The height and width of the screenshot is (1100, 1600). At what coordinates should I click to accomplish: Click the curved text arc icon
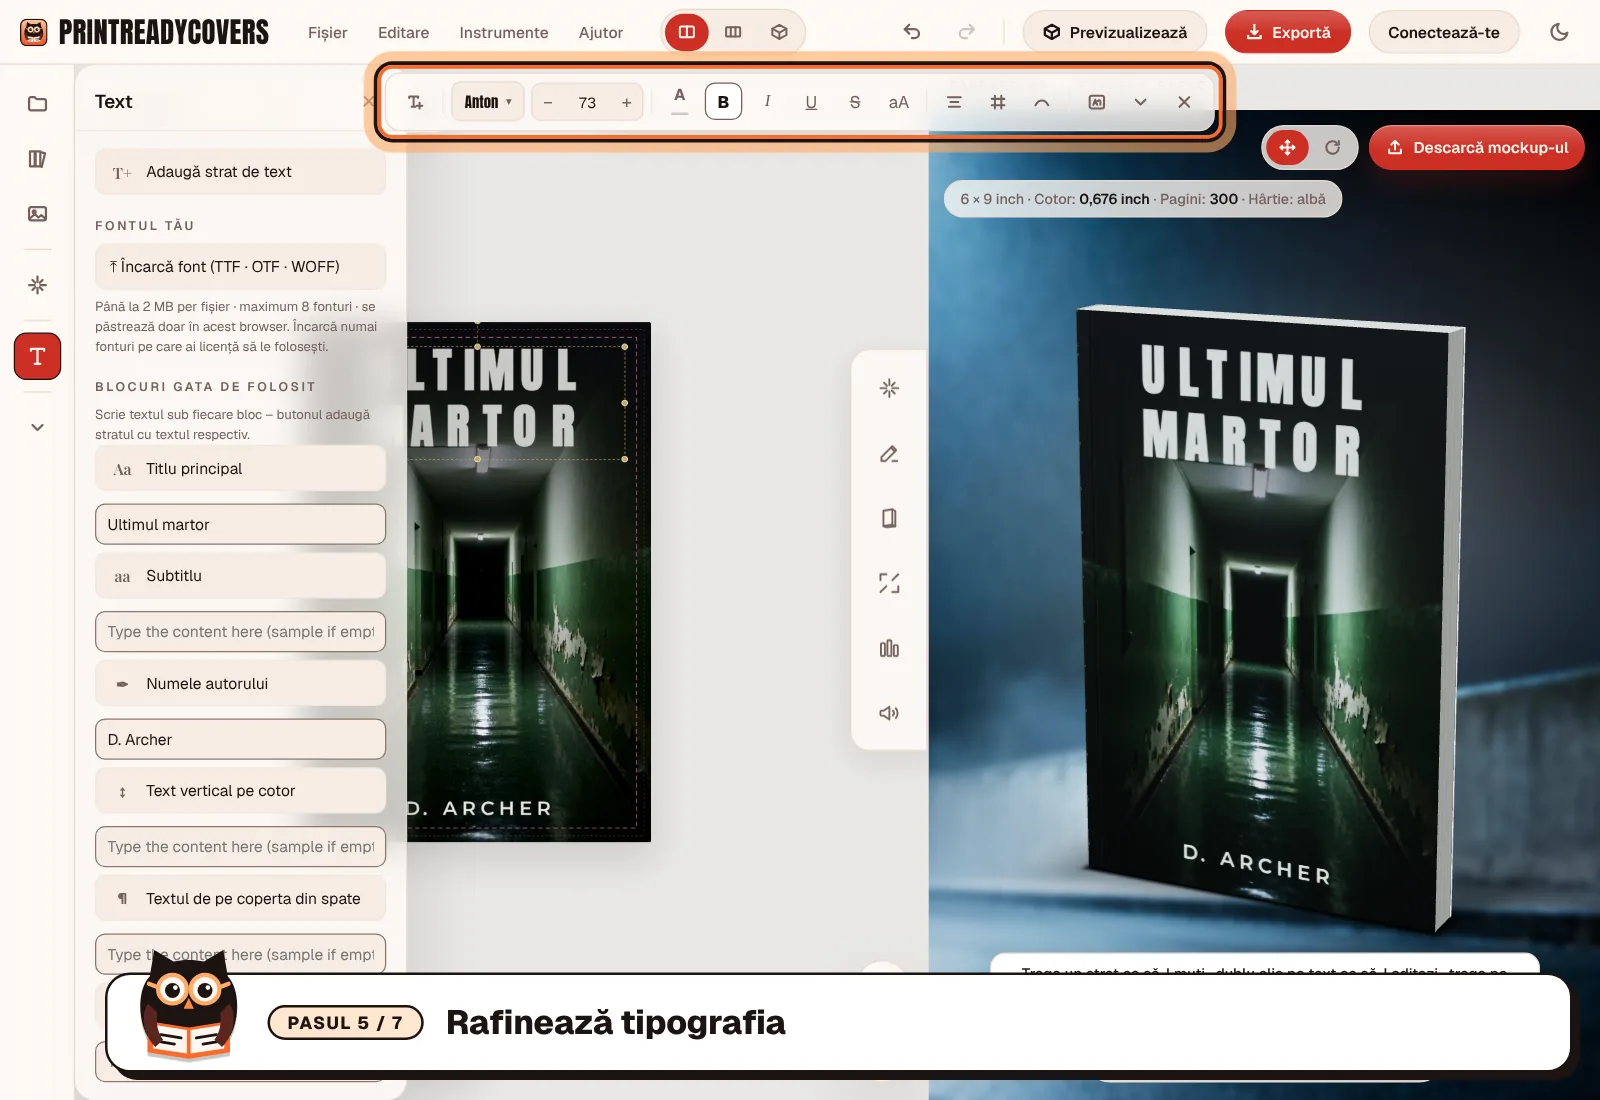(1042, 102)
